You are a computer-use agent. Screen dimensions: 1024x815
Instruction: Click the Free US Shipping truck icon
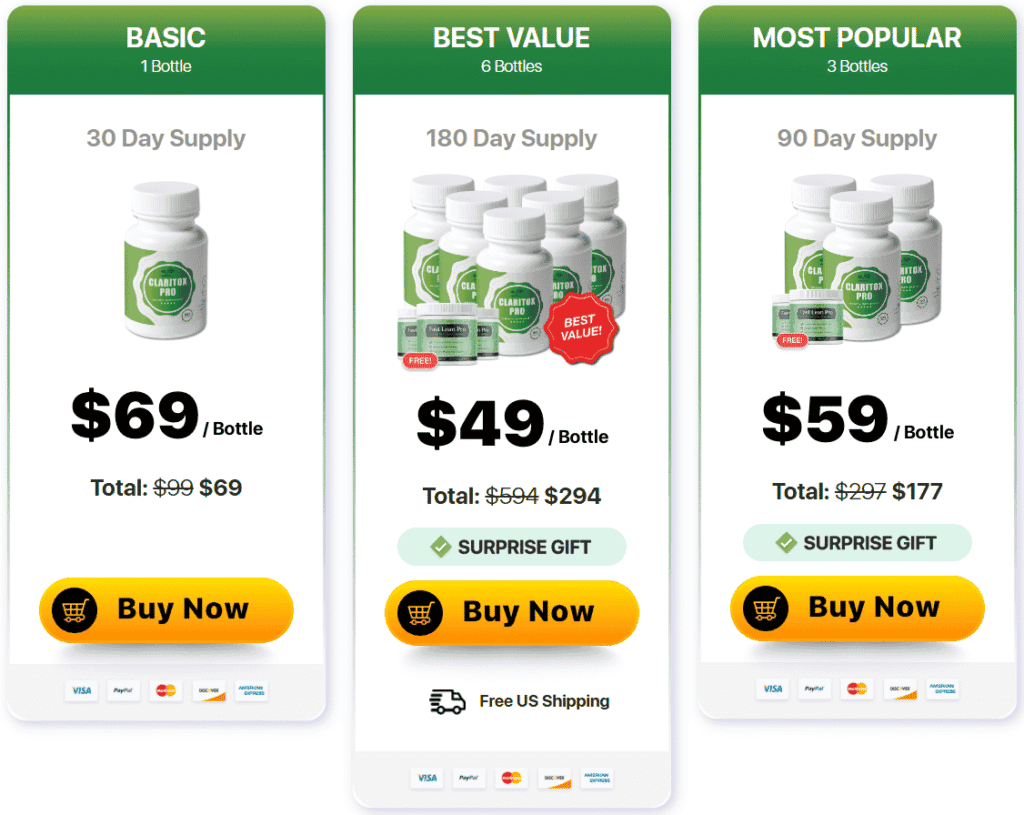click(448, 701)
